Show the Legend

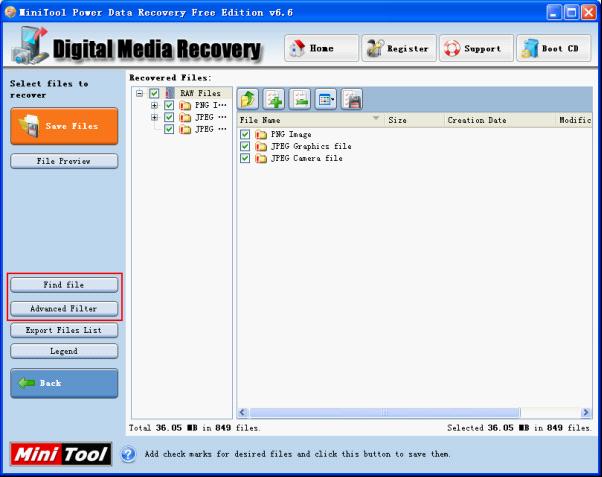64,351
